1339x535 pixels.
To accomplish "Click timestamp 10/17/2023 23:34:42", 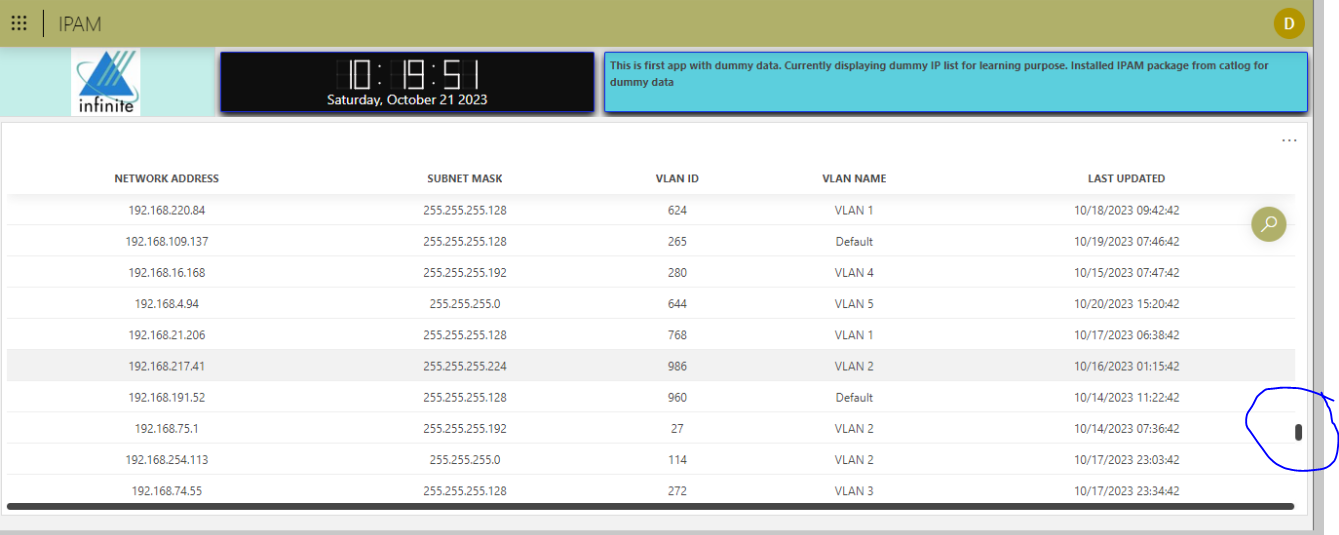I will 1127,491.
